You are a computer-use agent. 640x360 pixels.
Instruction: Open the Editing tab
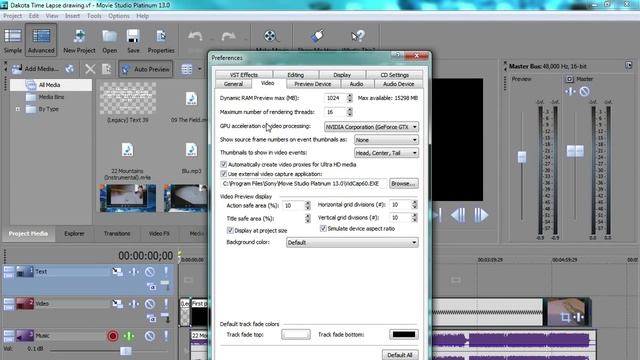296,75
